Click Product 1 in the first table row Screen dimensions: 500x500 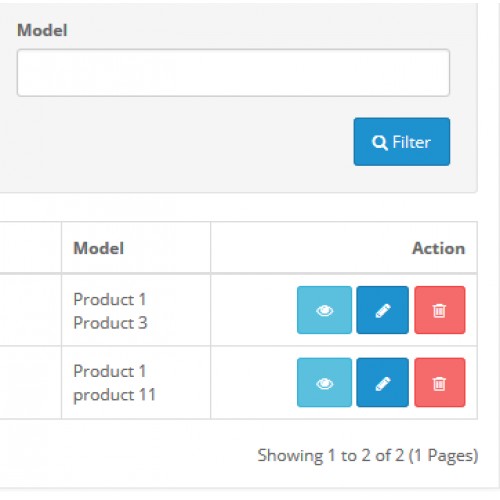110,299
